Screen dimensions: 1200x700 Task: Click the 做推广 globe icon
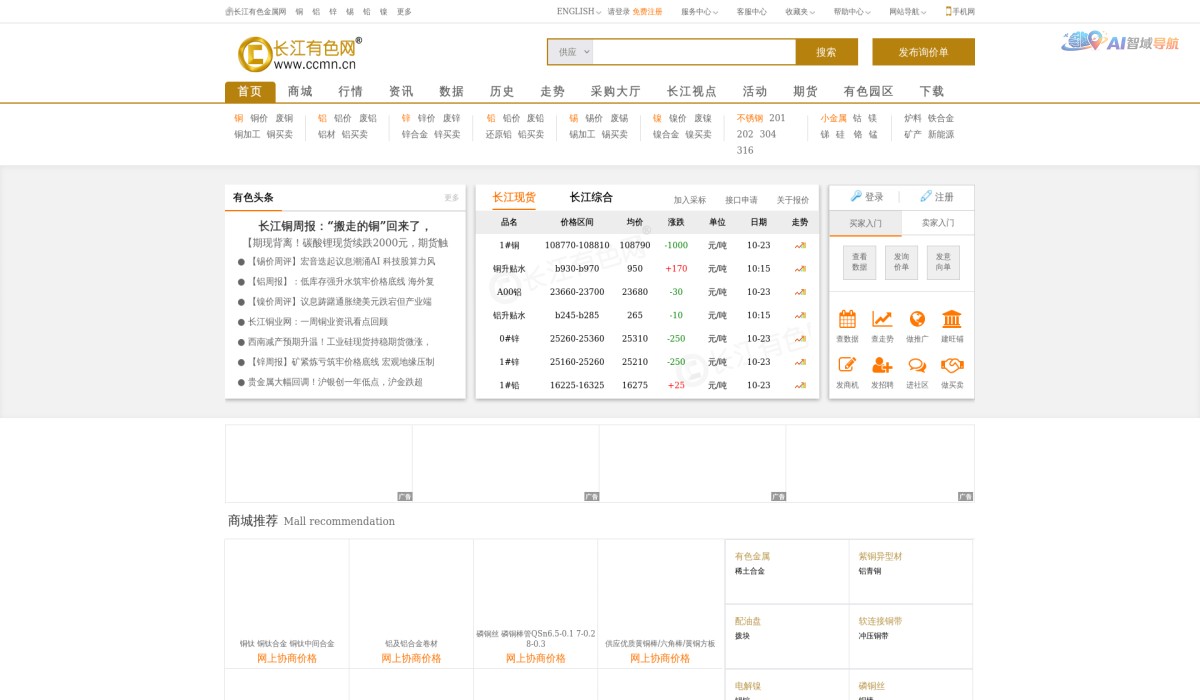pyautogui.click(x=917, y=319)
